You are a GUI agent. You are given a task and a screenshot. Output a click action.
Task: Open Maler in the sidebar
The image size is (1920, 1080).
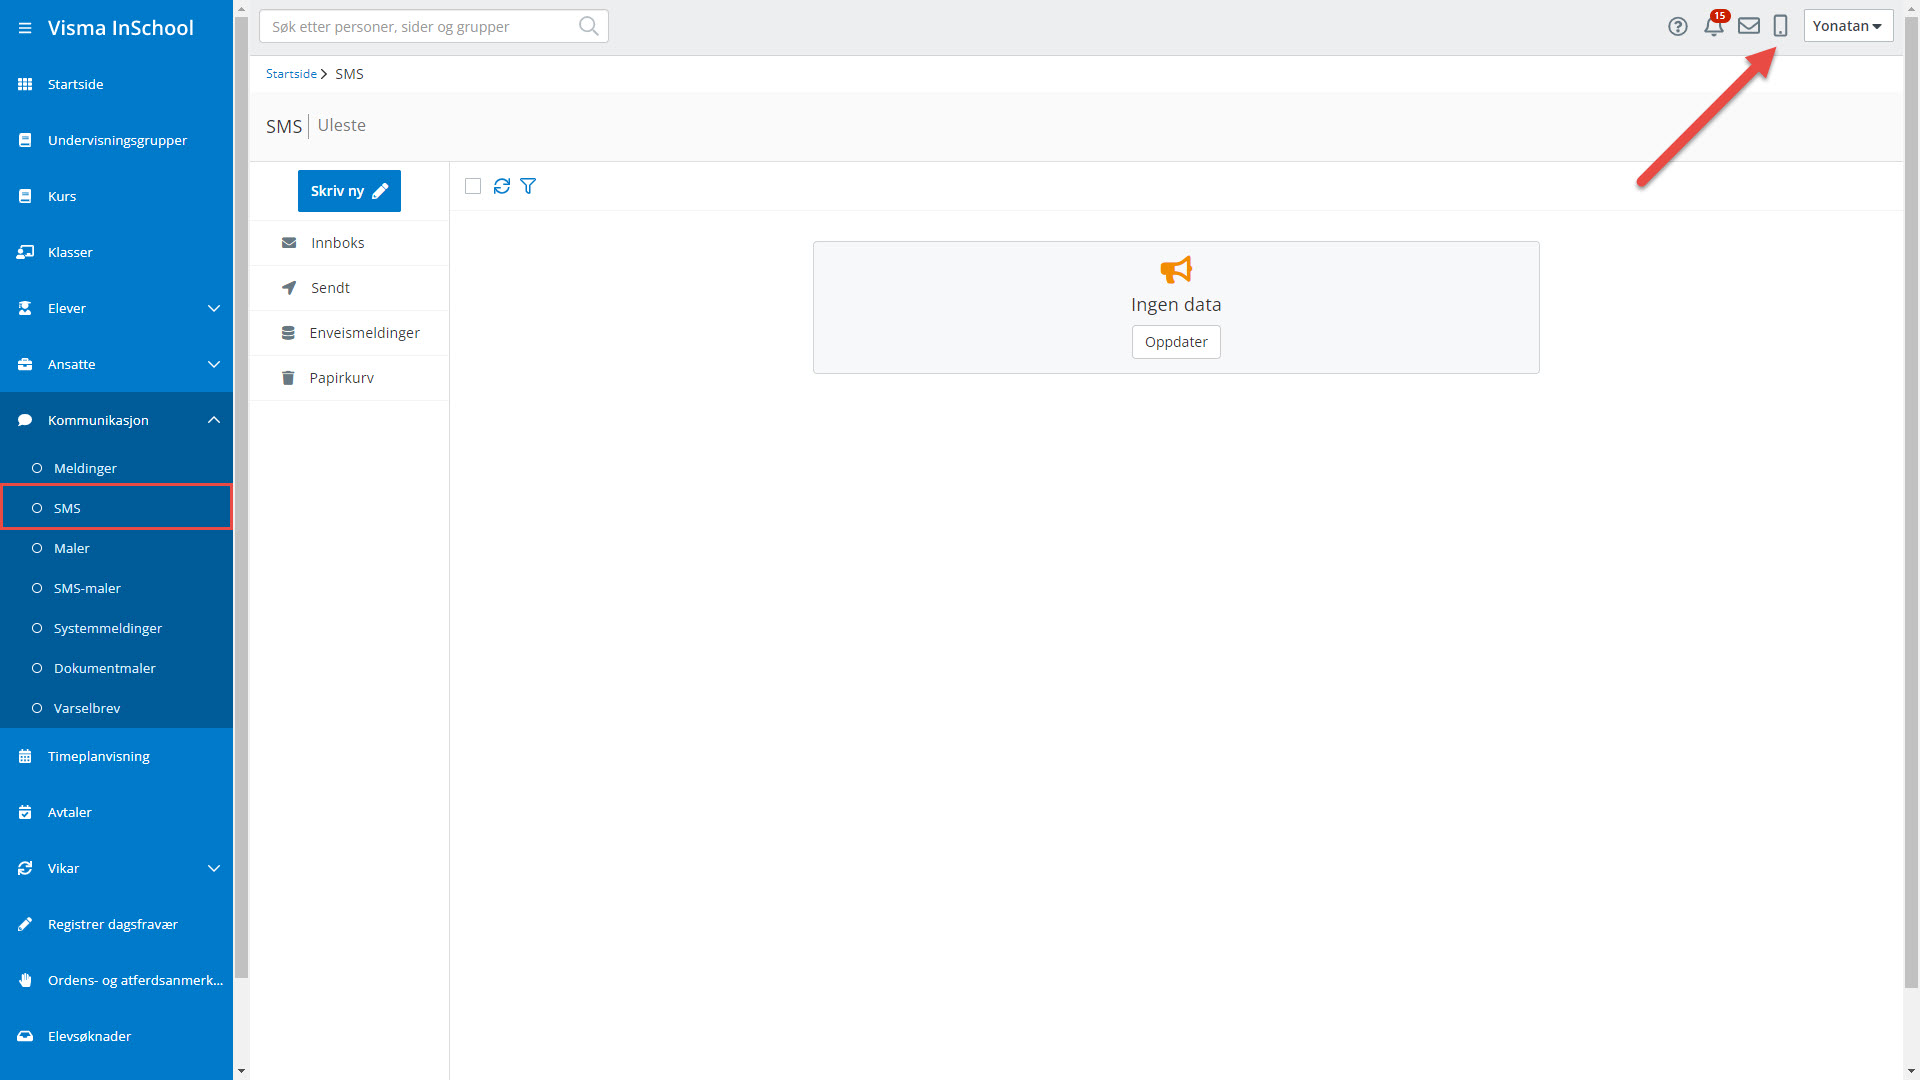(x=116, y=548)
